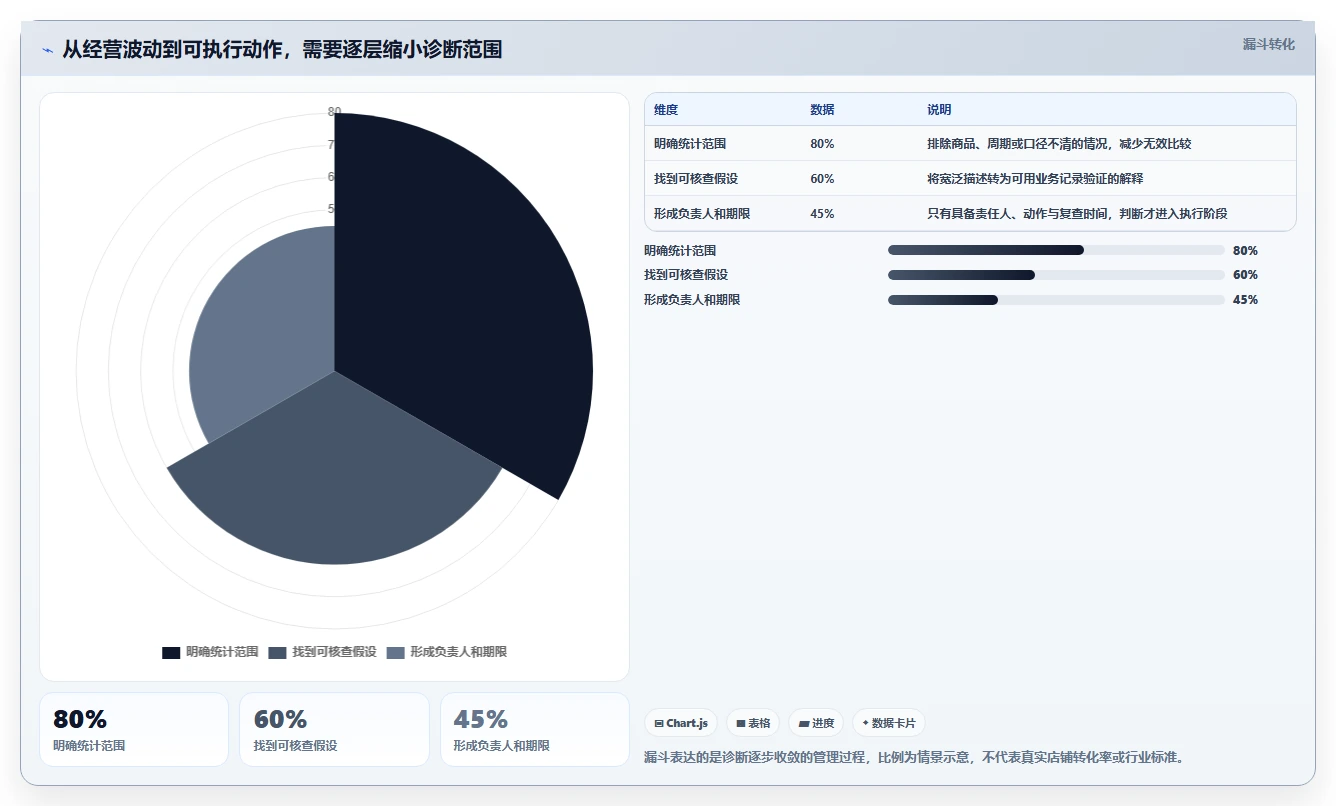Click the 形成负责人和期限 progress bar at 45%

tap(1056, 300)
